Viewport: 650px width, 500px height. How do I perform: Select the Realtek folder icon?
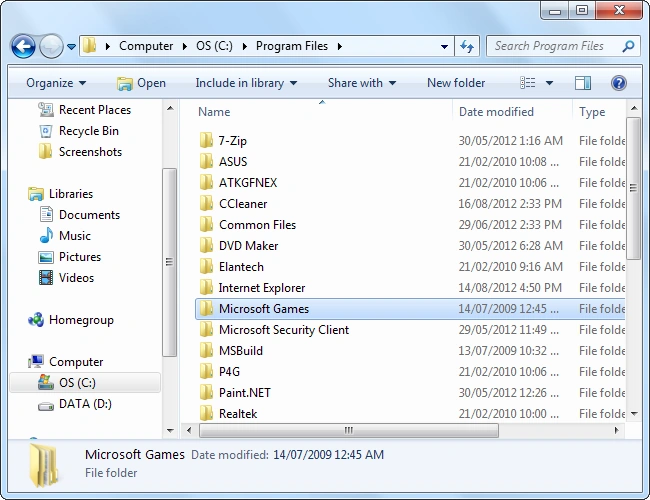206,413
